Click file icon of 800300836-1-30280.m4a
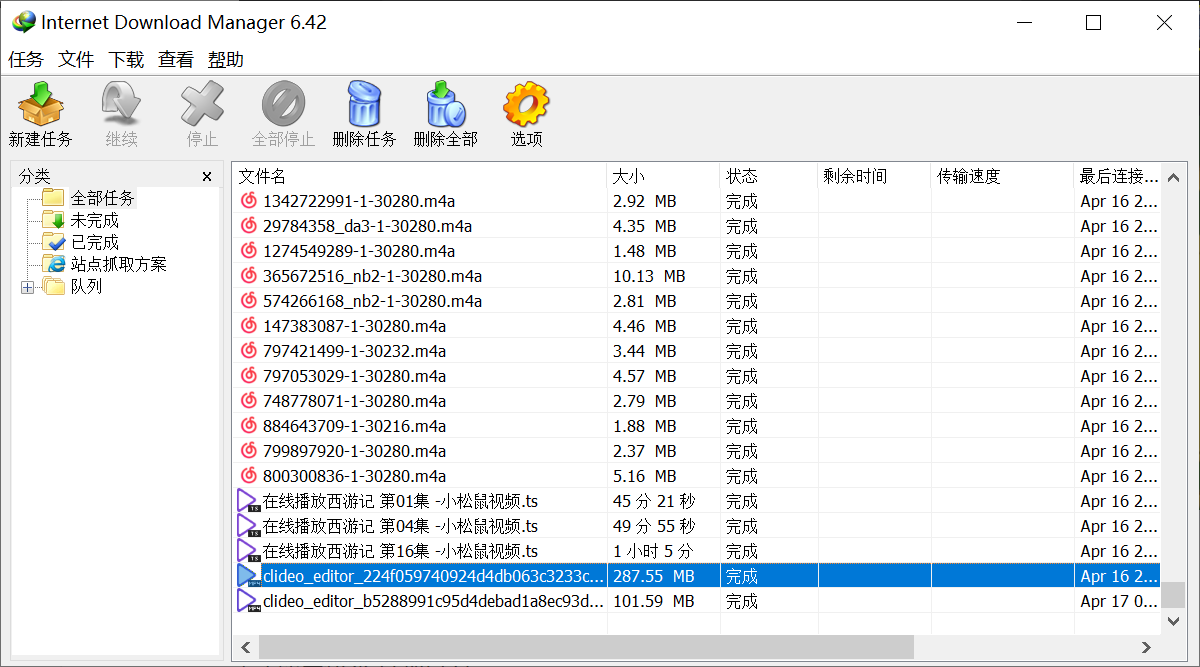Image resolution: width=1200 pixels, height=667 pixels. click(x=249, y=476)
